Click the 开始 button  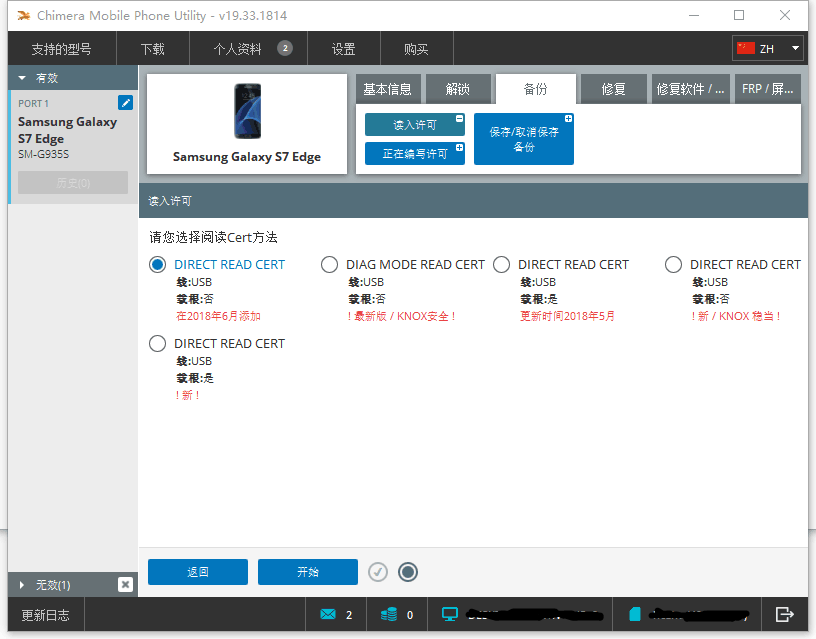pos(308,572)
